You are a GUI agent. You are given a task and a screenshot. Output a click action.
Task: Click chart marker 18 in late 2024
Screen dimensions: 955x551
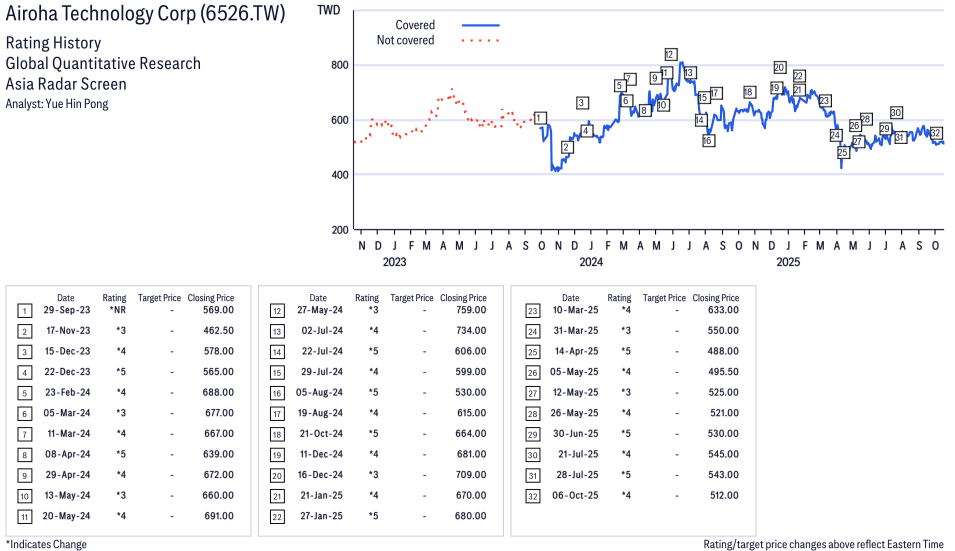pos(749,92)
